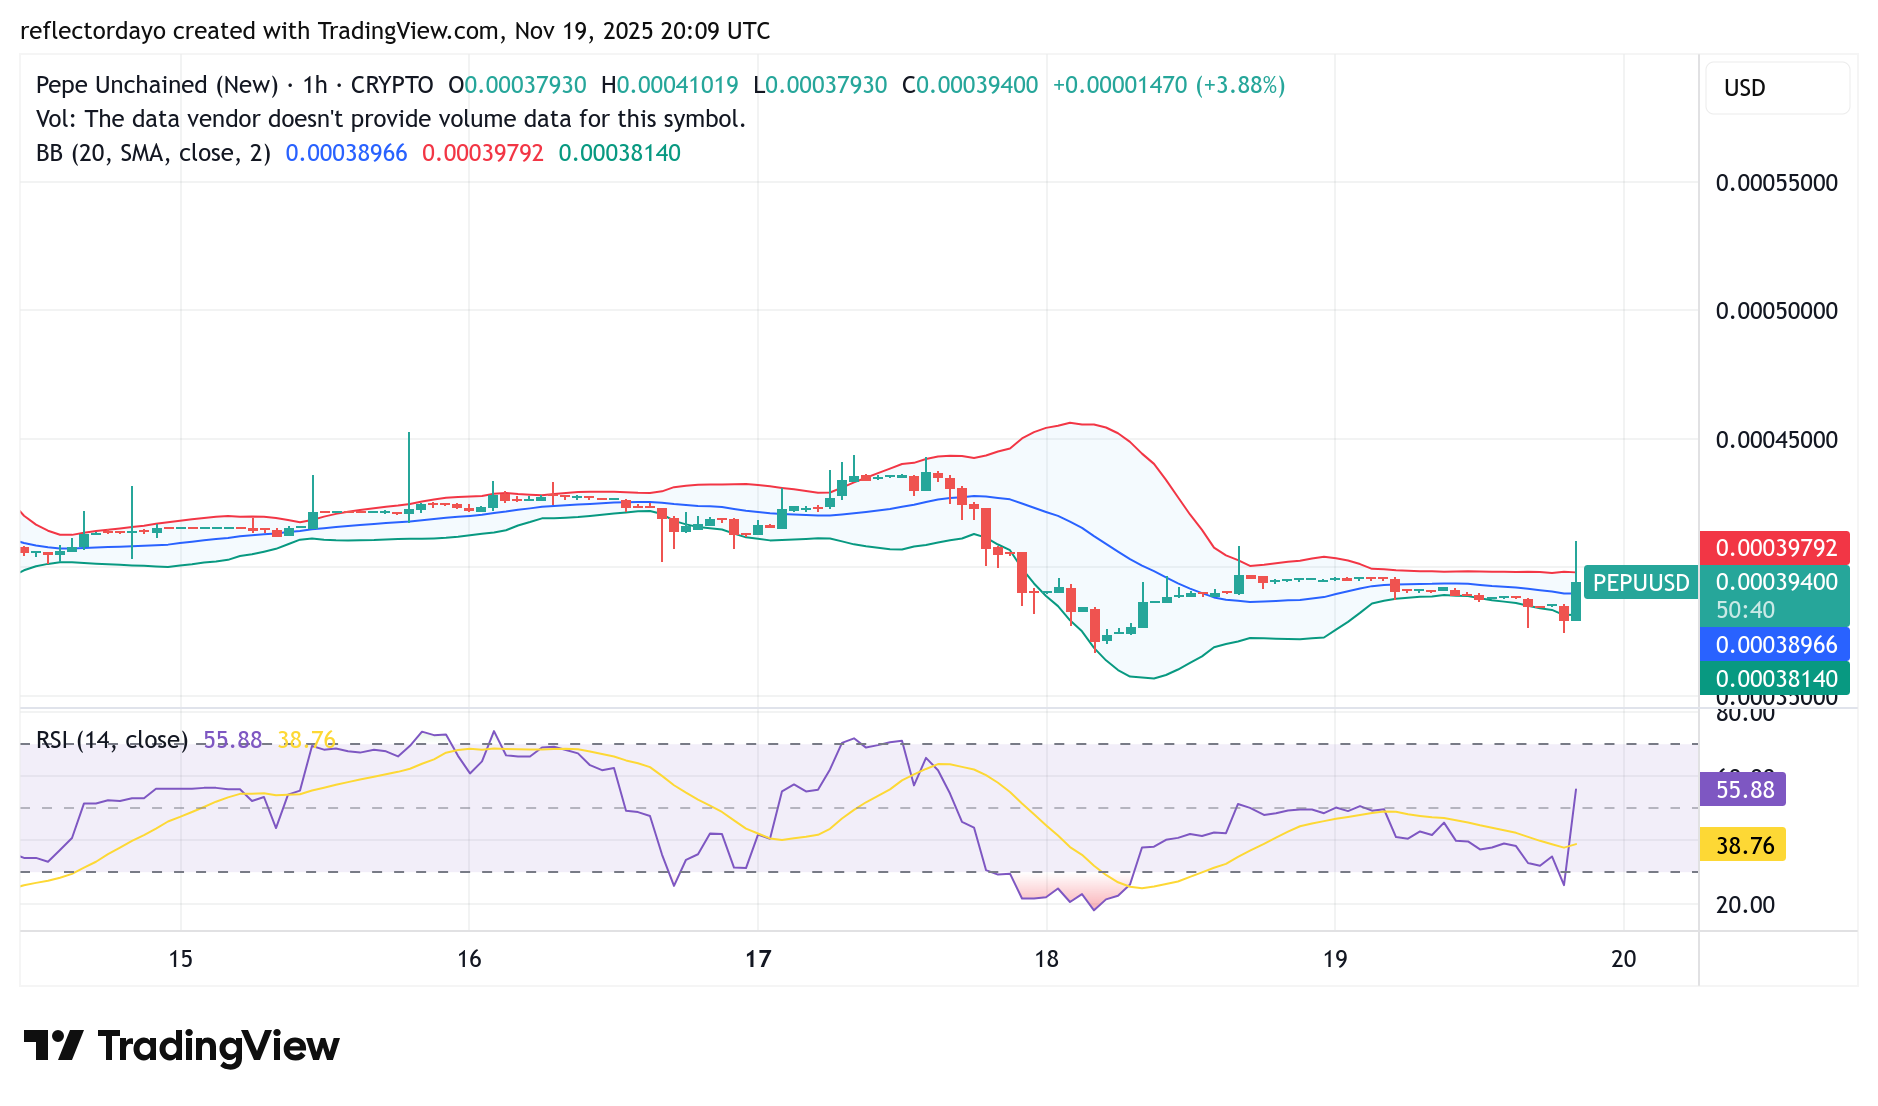Click the 0.00055000 price scale label
This screenshot has height=1106, width=1878.
pos(1777,183)
